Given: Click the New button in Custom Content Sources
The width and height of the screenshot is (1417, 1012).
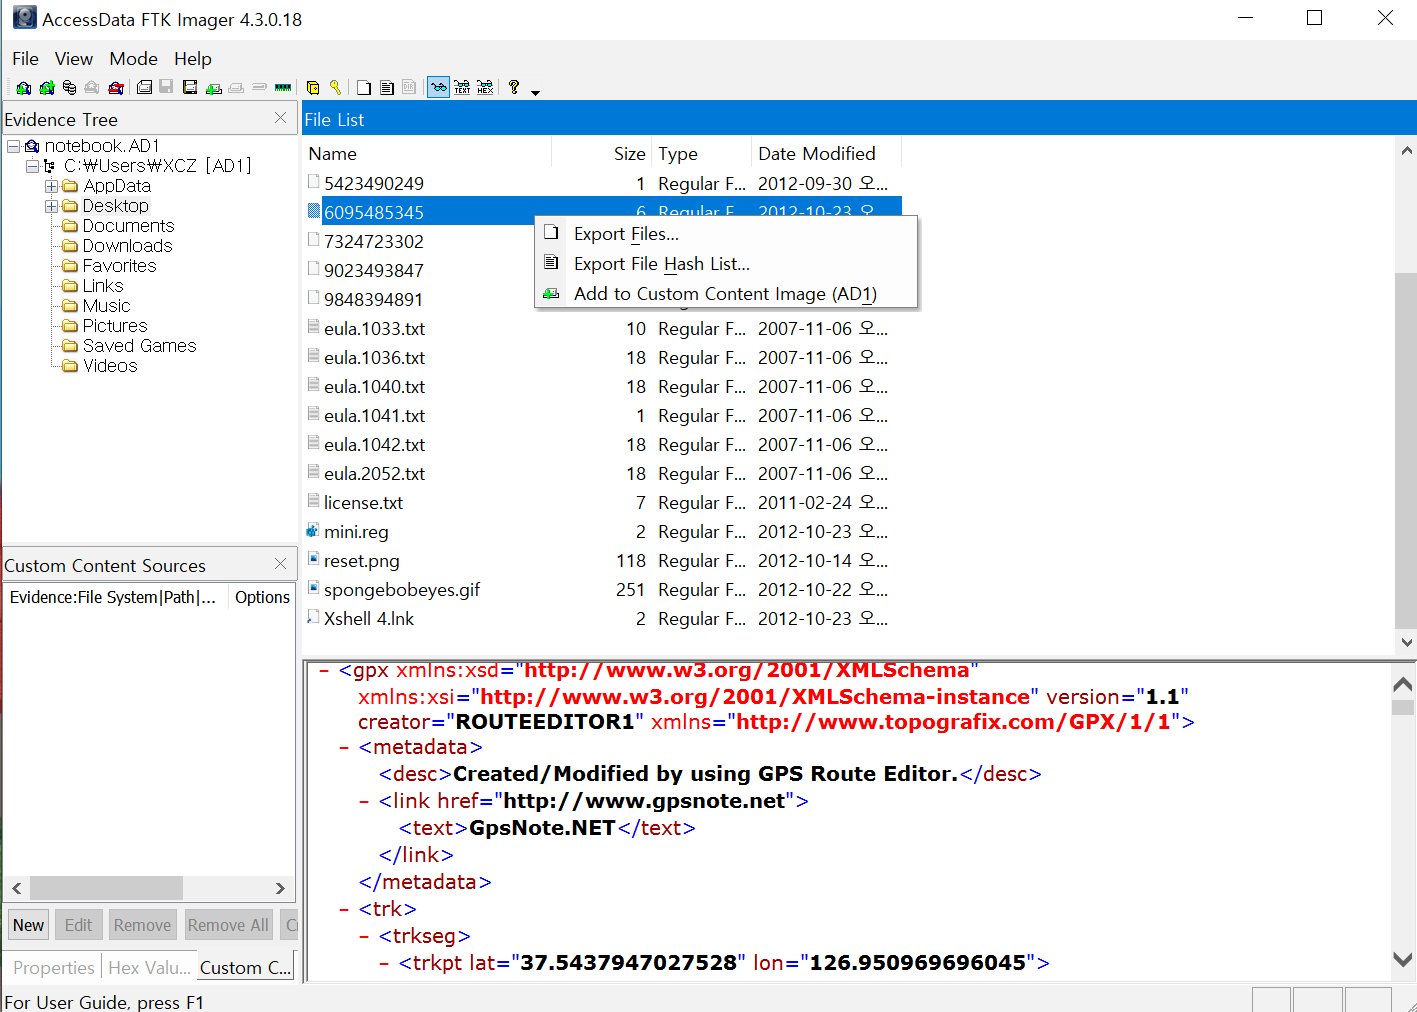Looking at the screenshot, I should [x=28, y=925].
